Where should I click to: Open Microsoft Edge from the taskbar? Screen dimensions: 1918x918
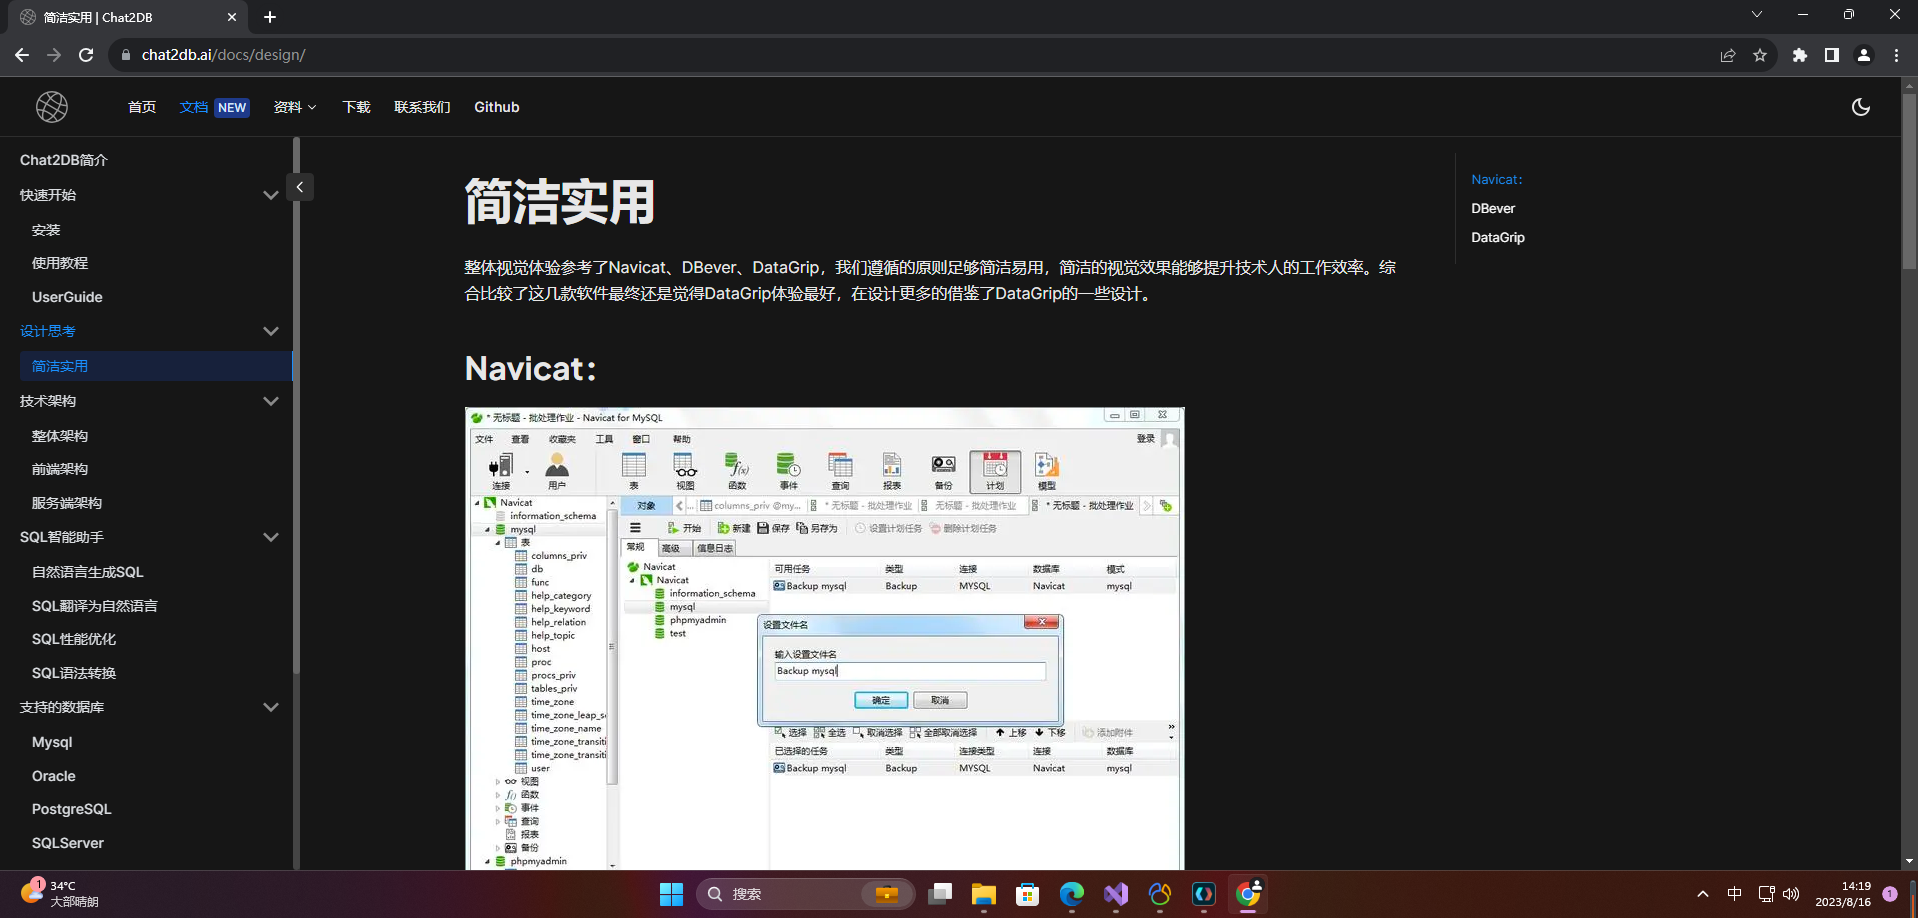click(x=1072, y=894)
